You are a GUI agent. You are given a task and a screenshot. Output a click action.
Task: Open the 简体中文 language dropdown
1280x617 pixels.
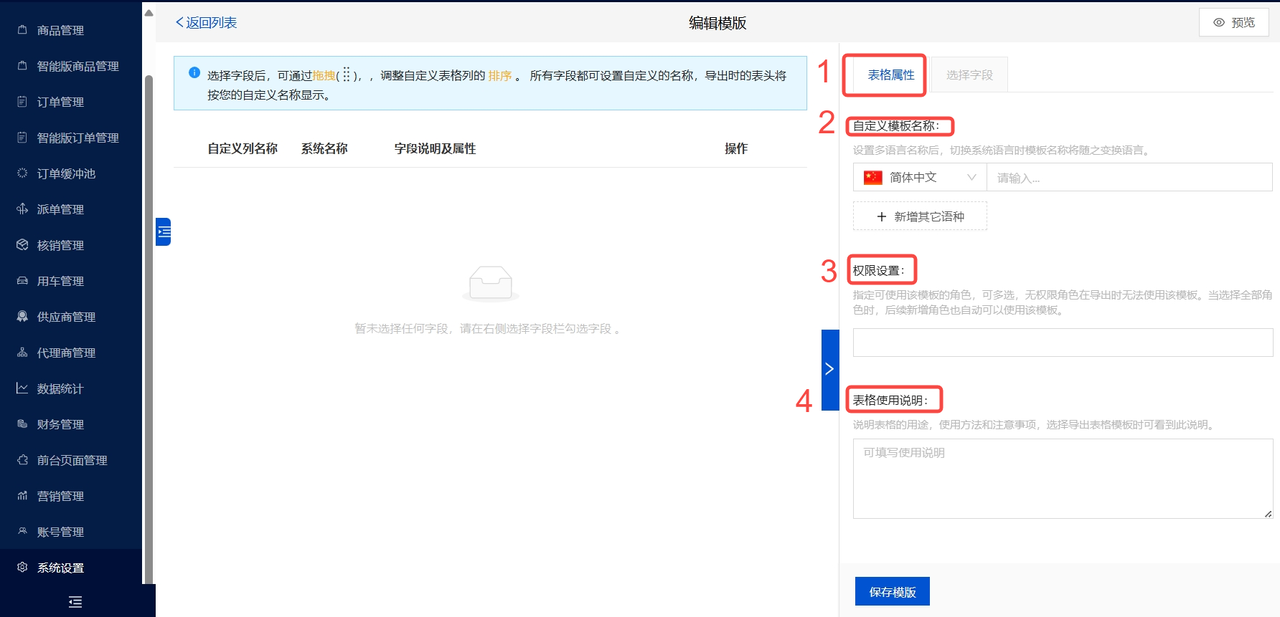919,177
